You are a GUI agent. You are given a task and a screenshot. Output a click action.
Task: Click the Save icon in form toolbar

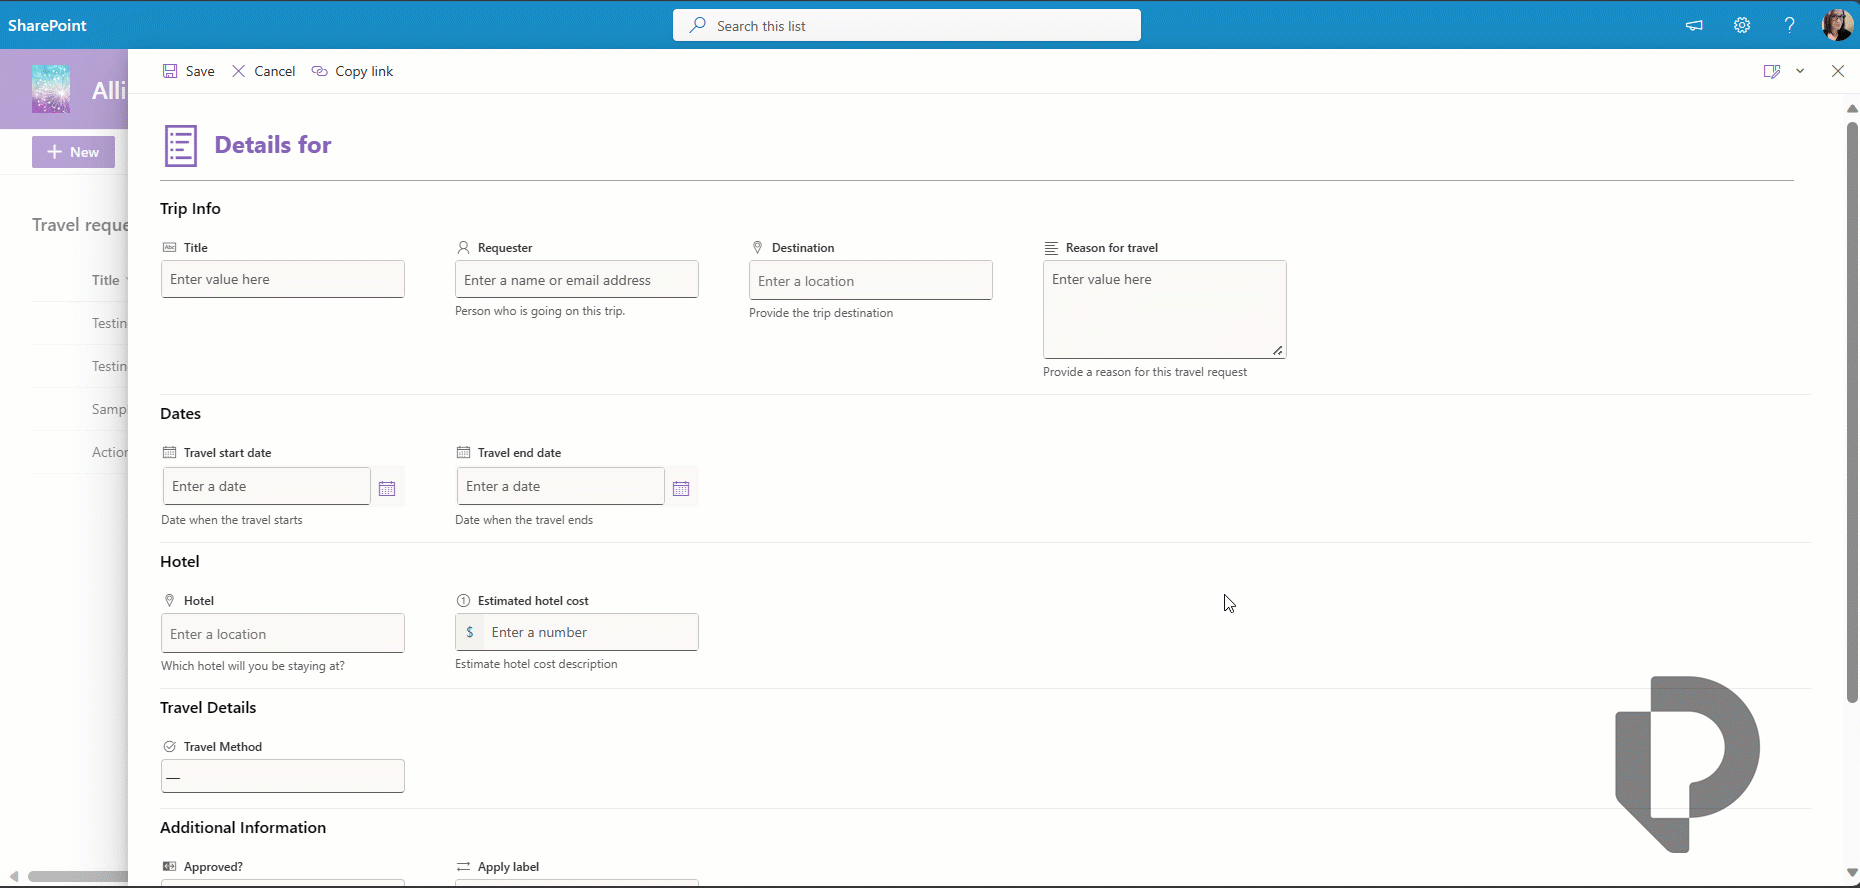coord(170,71)
